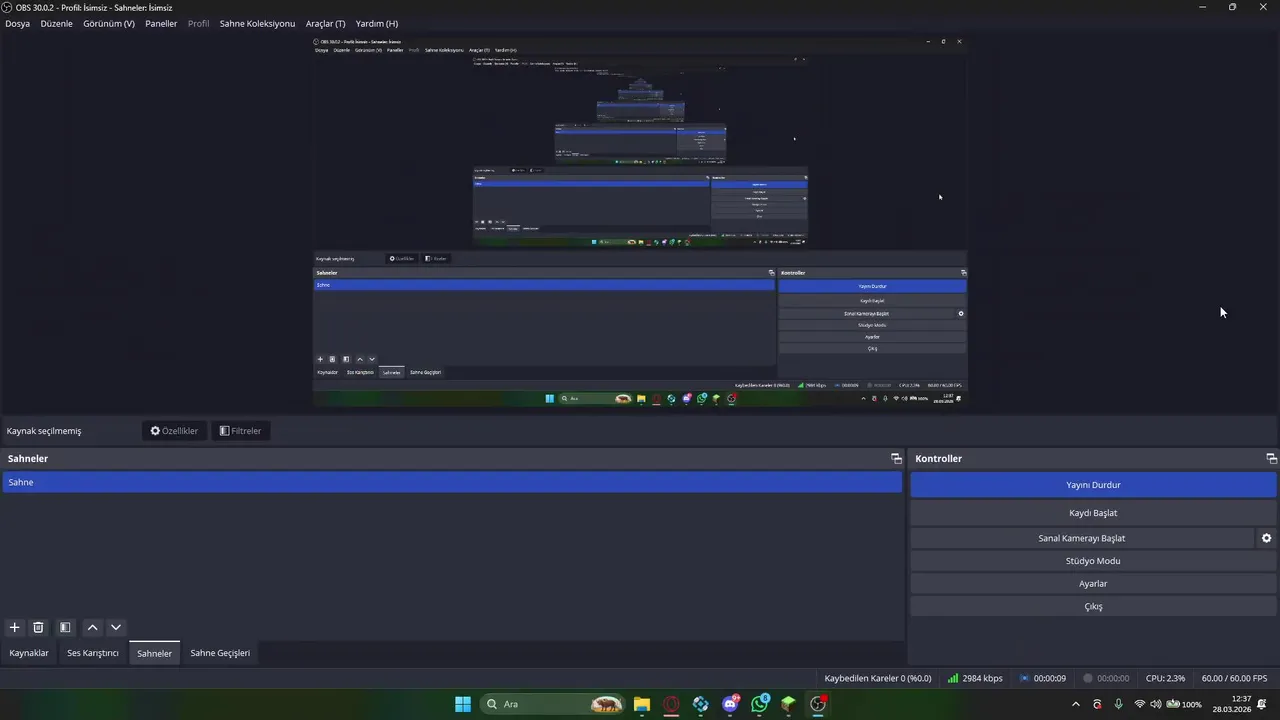Open Paneller menu
Viewport: 1280px width, 720px height.
(x=161, y=23)
